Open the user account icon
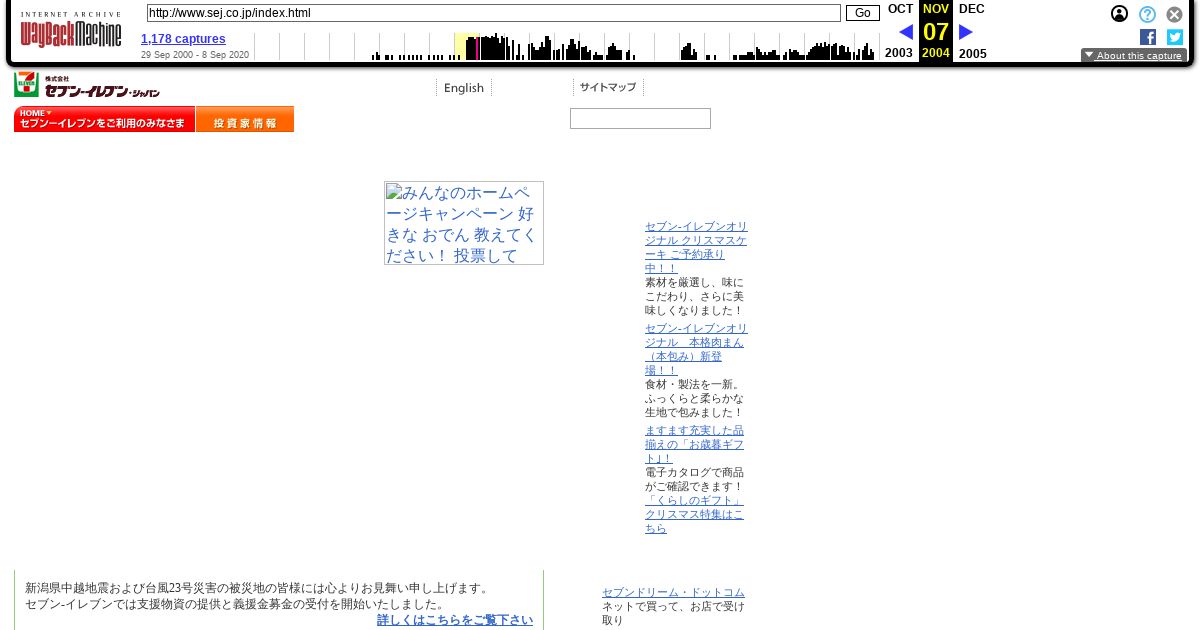 click(1120, 14)
